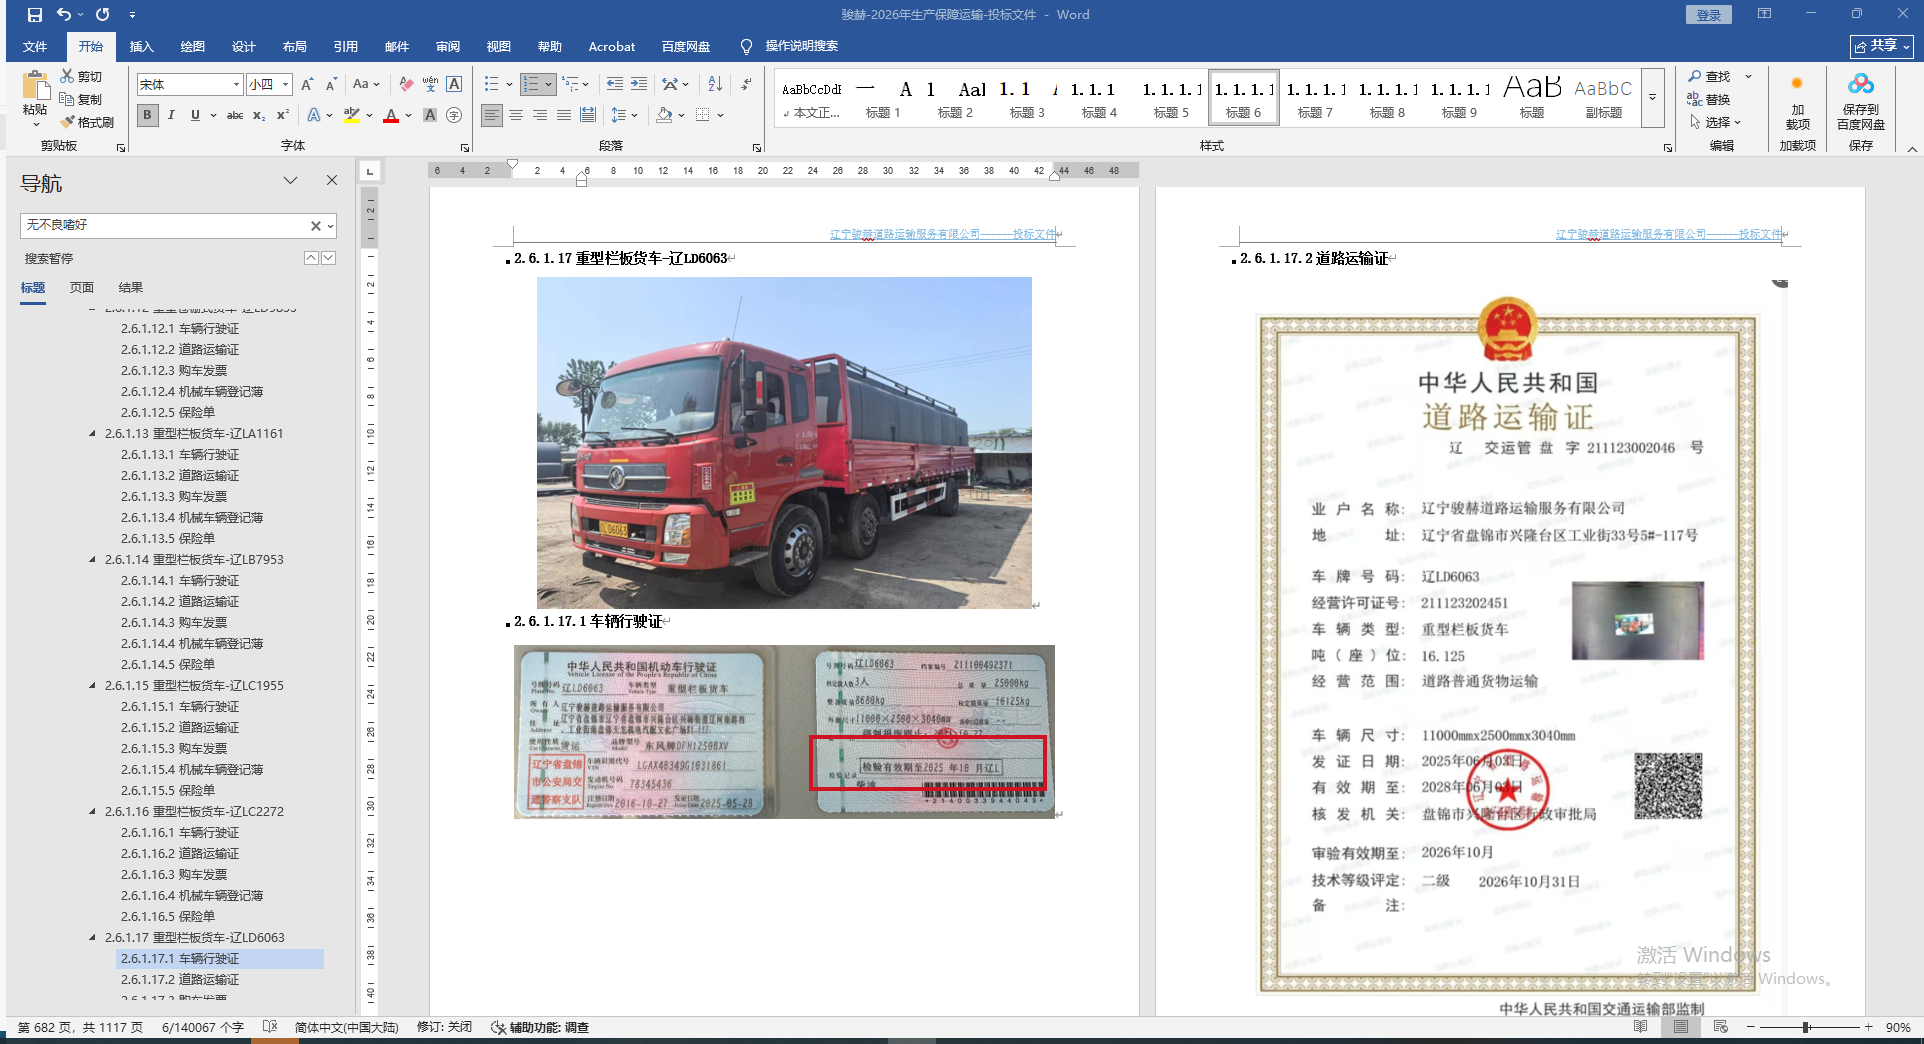The image size is (1924, 1044).
Task: Insert an enclosed character (带圈字符)
Action: coord(454,115)
